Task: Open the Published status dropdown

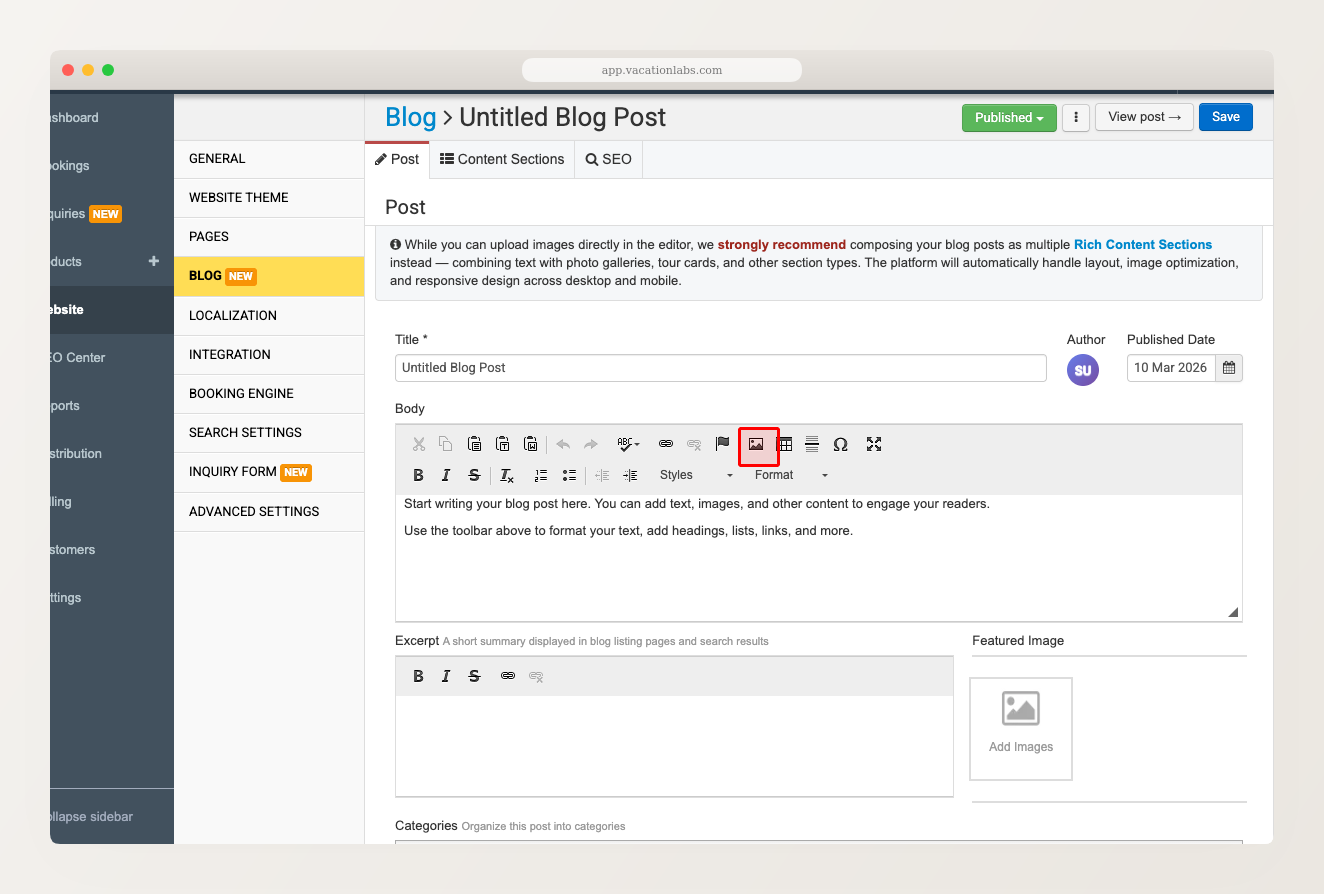Action: [1009, 117]
